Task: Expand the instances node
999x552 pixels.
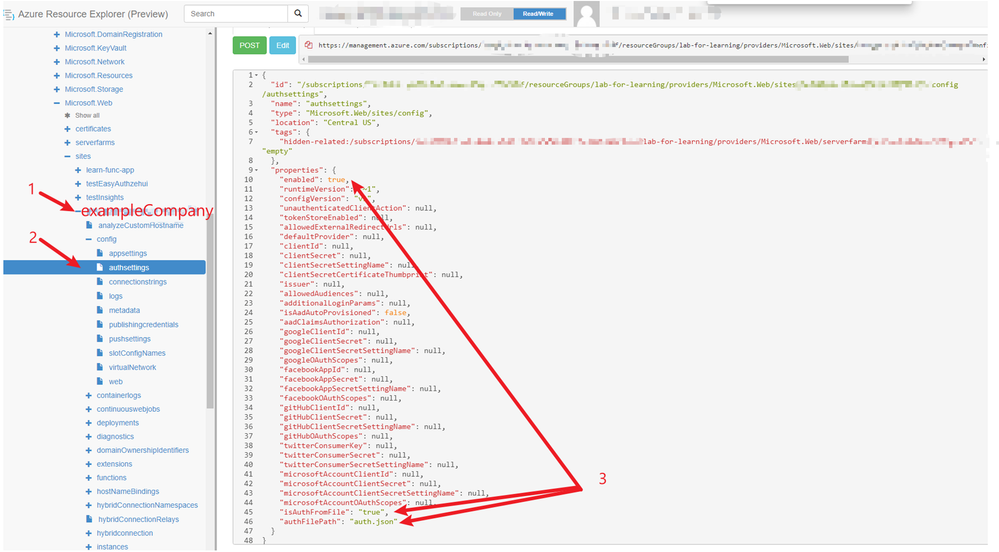Action: click(x=89, y=547)
